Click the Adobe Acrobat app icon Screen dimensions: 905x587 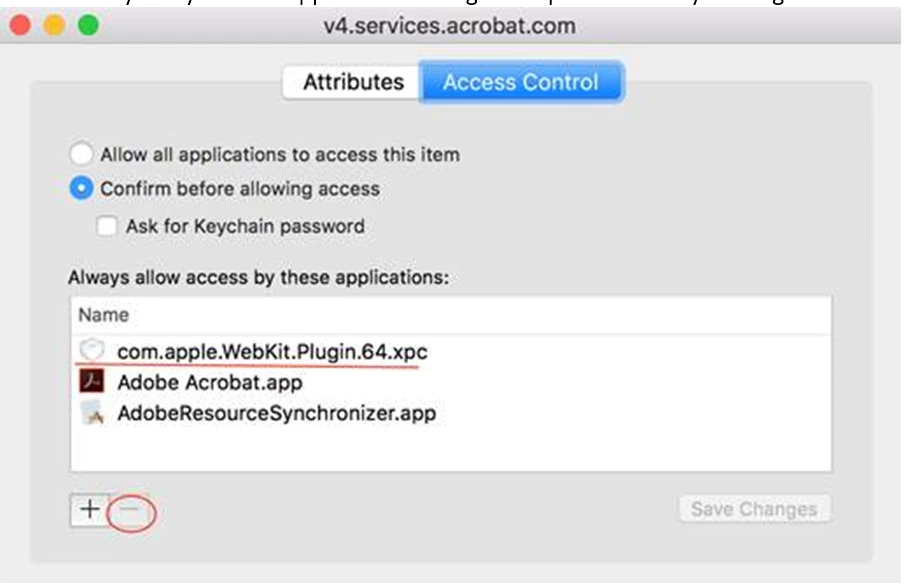point(92,382)
